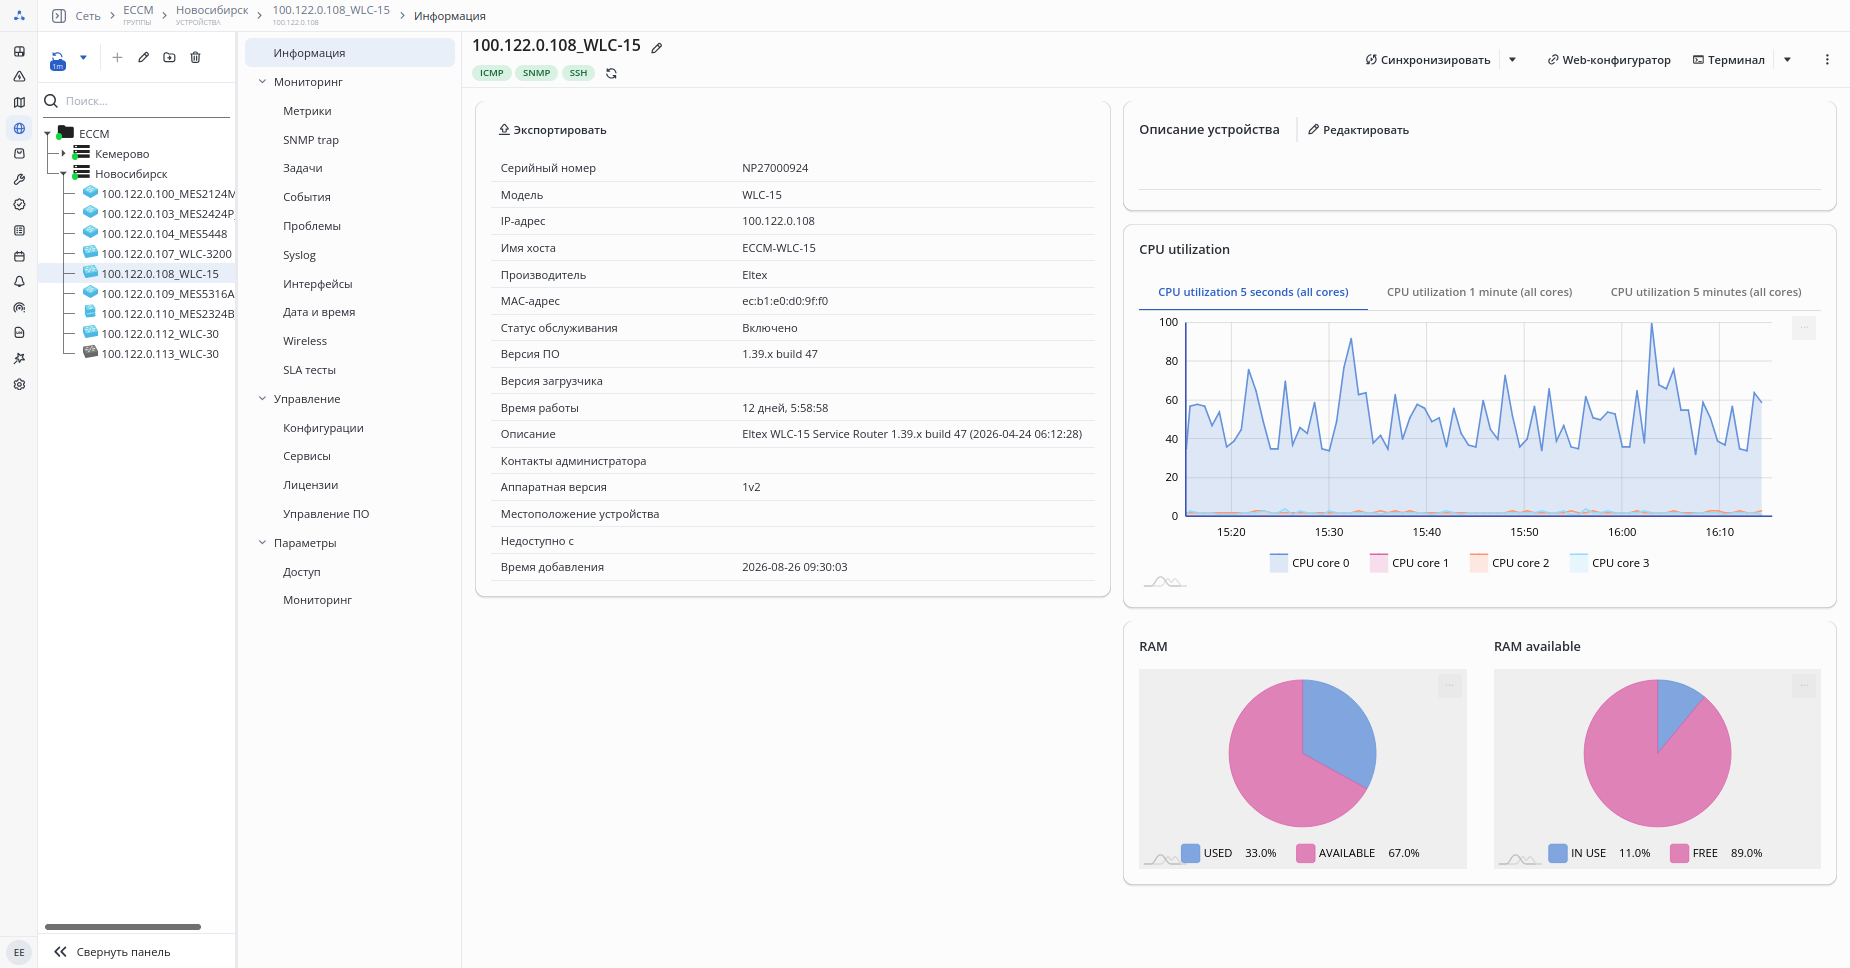Viewport: 1850px width, 968px height.
Task: Click pencil icon next to device title
Action: click(x=657, y=48)
